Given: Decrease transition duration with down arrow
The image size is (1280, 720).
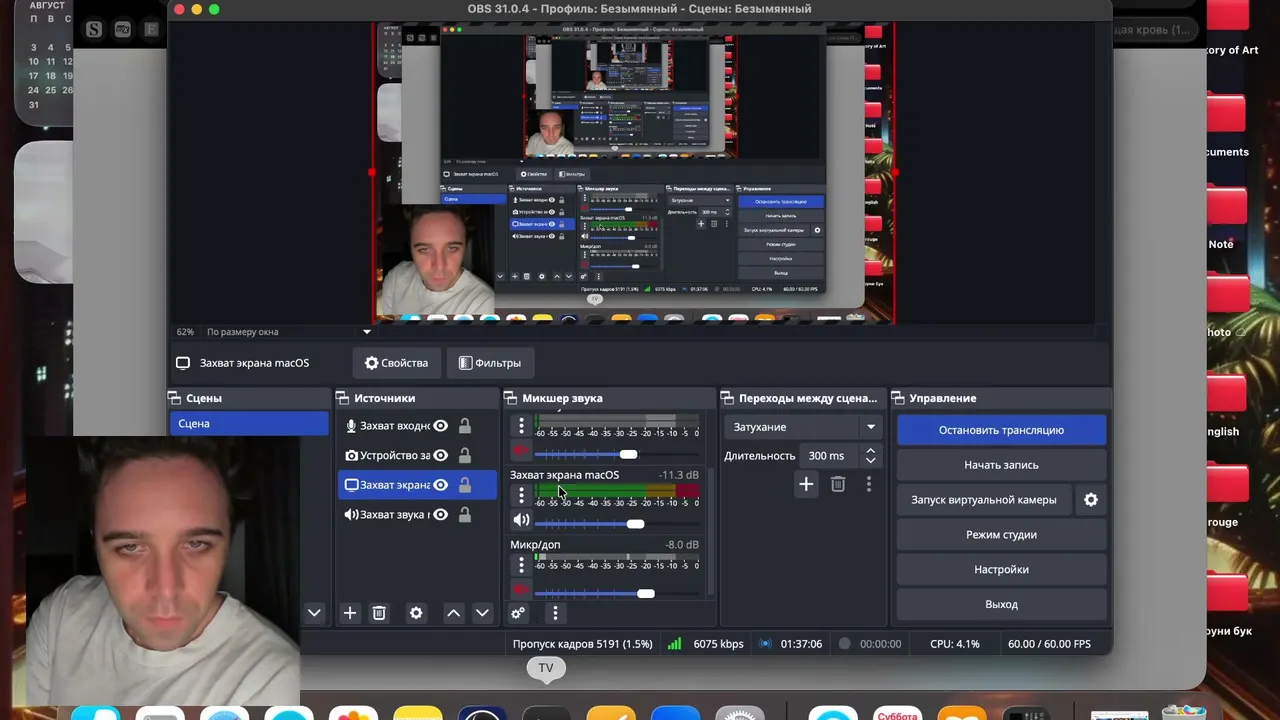Looking at the screenshot, I should pos(871,461).
